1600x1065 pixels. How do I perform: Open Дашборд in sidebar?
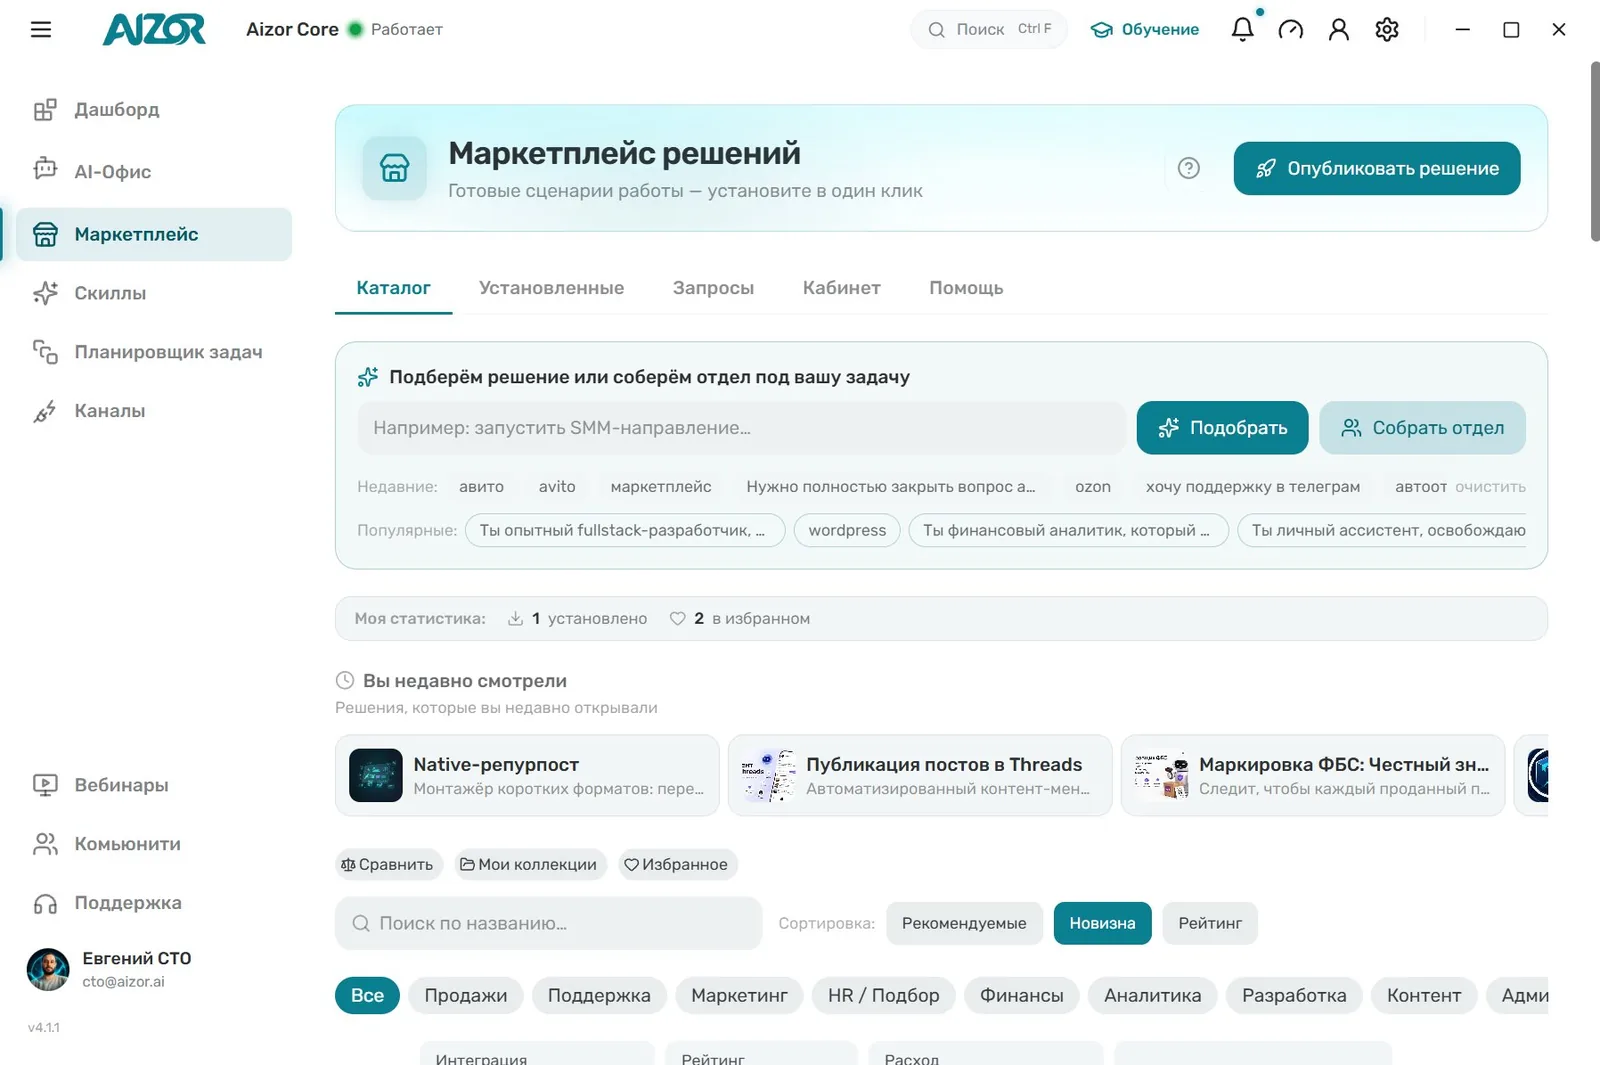coord(154,110)
